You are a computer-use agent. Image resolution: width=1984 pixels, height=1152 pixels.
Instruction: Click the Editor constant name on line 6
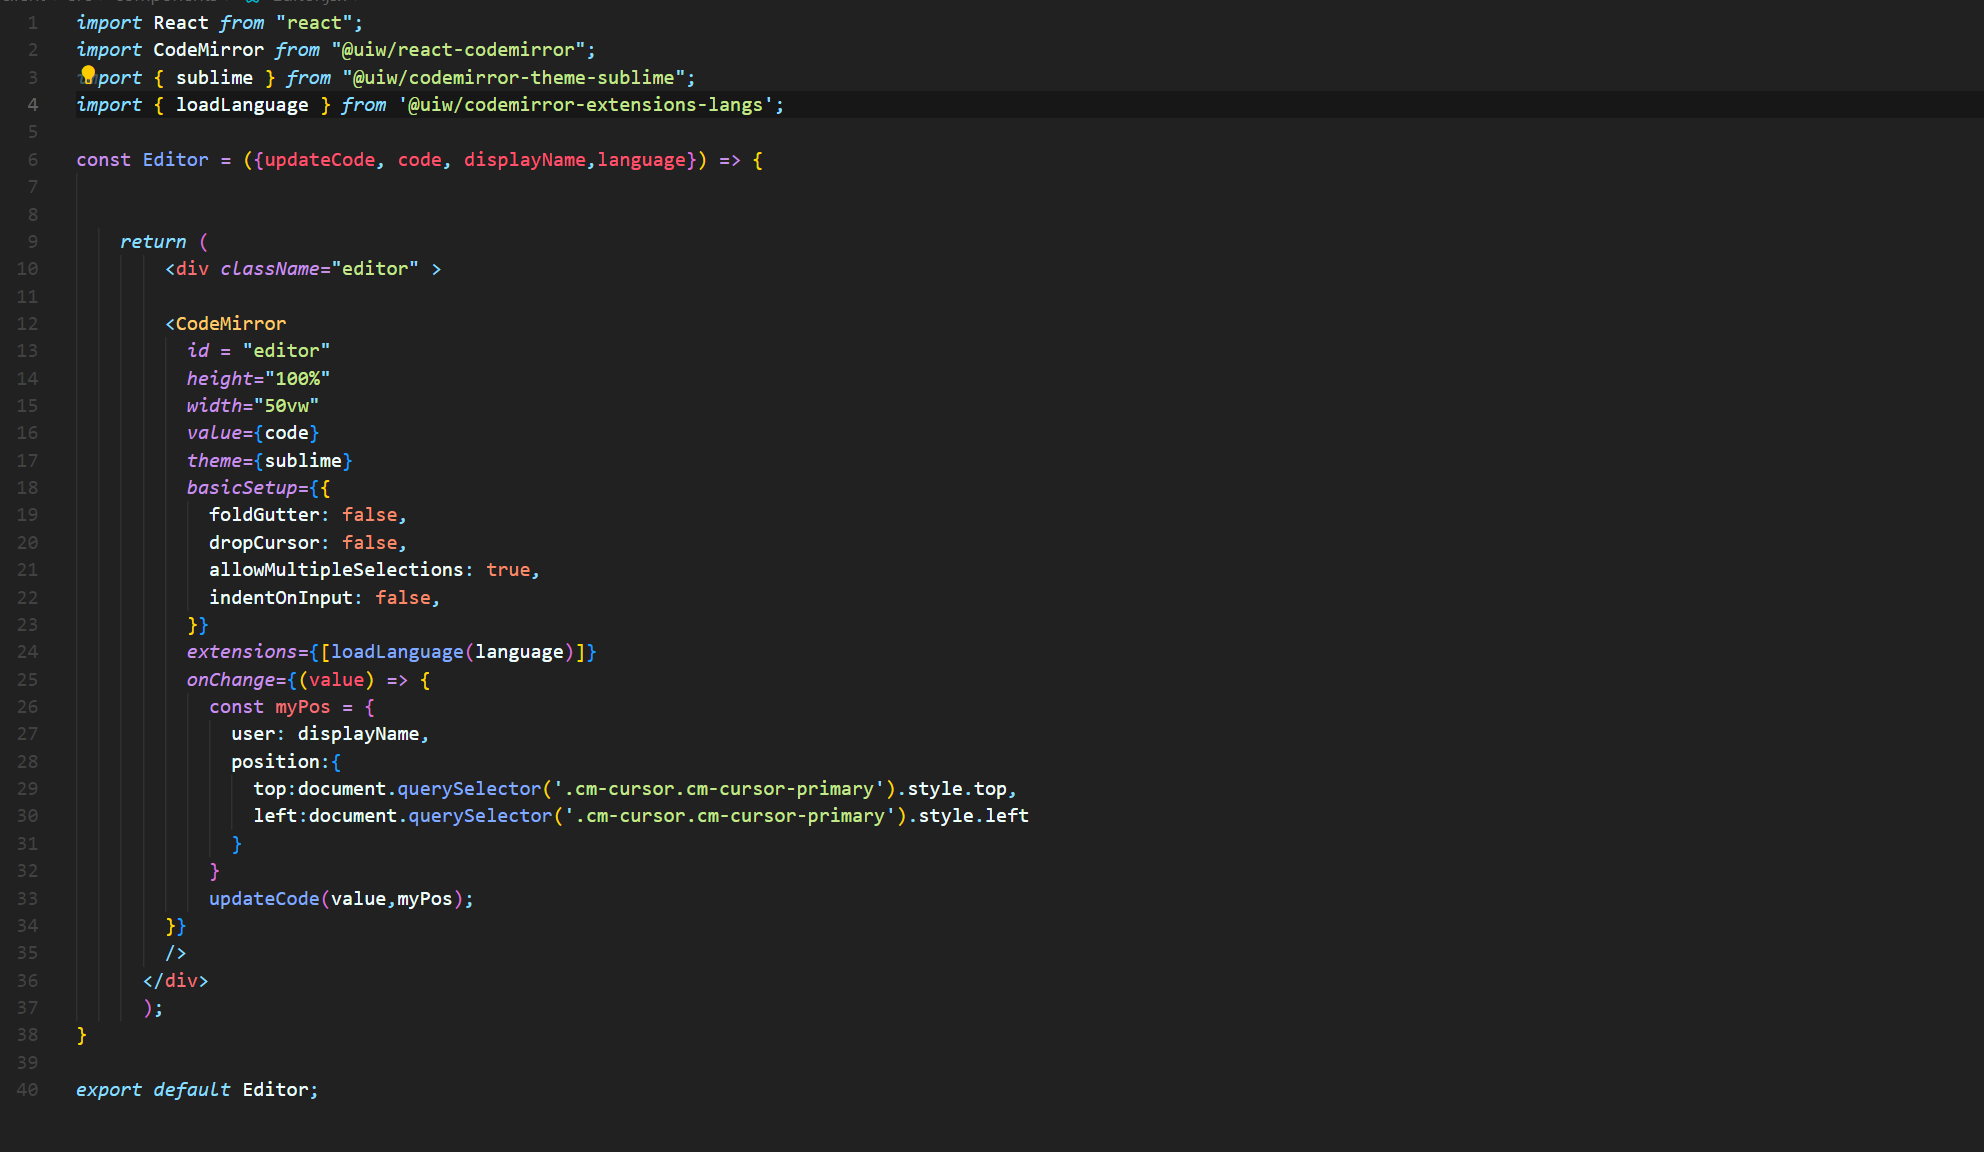click(x=175, y=160)
